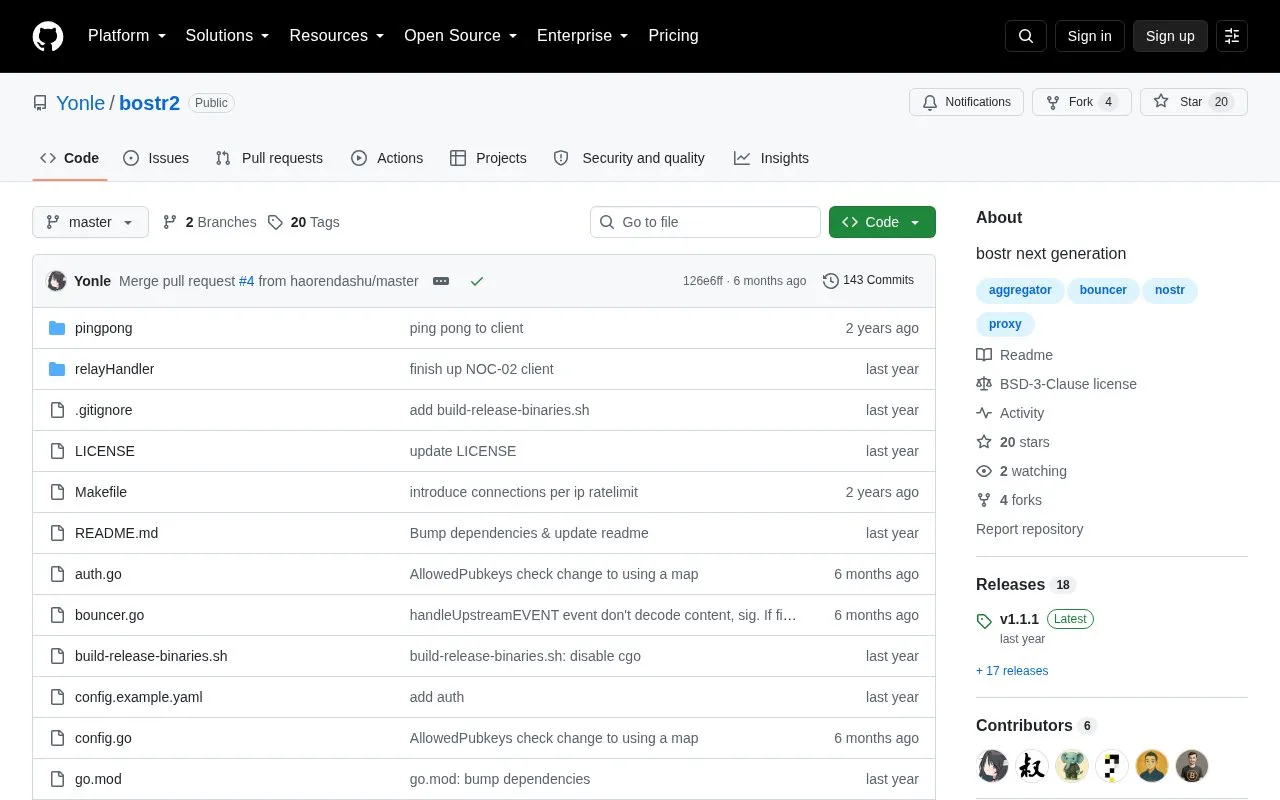Screen dimensions: 1280x800
Task: Open the 20 Tags link
Action: point(303,222)
